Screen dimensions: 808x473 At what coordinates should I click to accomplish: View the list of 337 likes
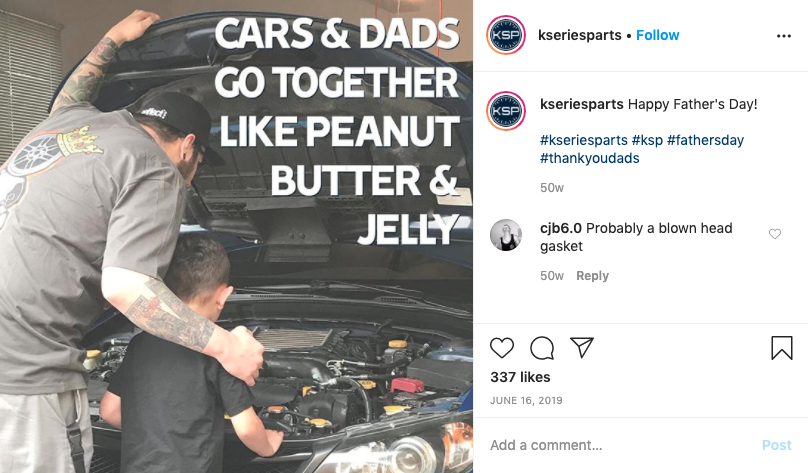(520, 377)
